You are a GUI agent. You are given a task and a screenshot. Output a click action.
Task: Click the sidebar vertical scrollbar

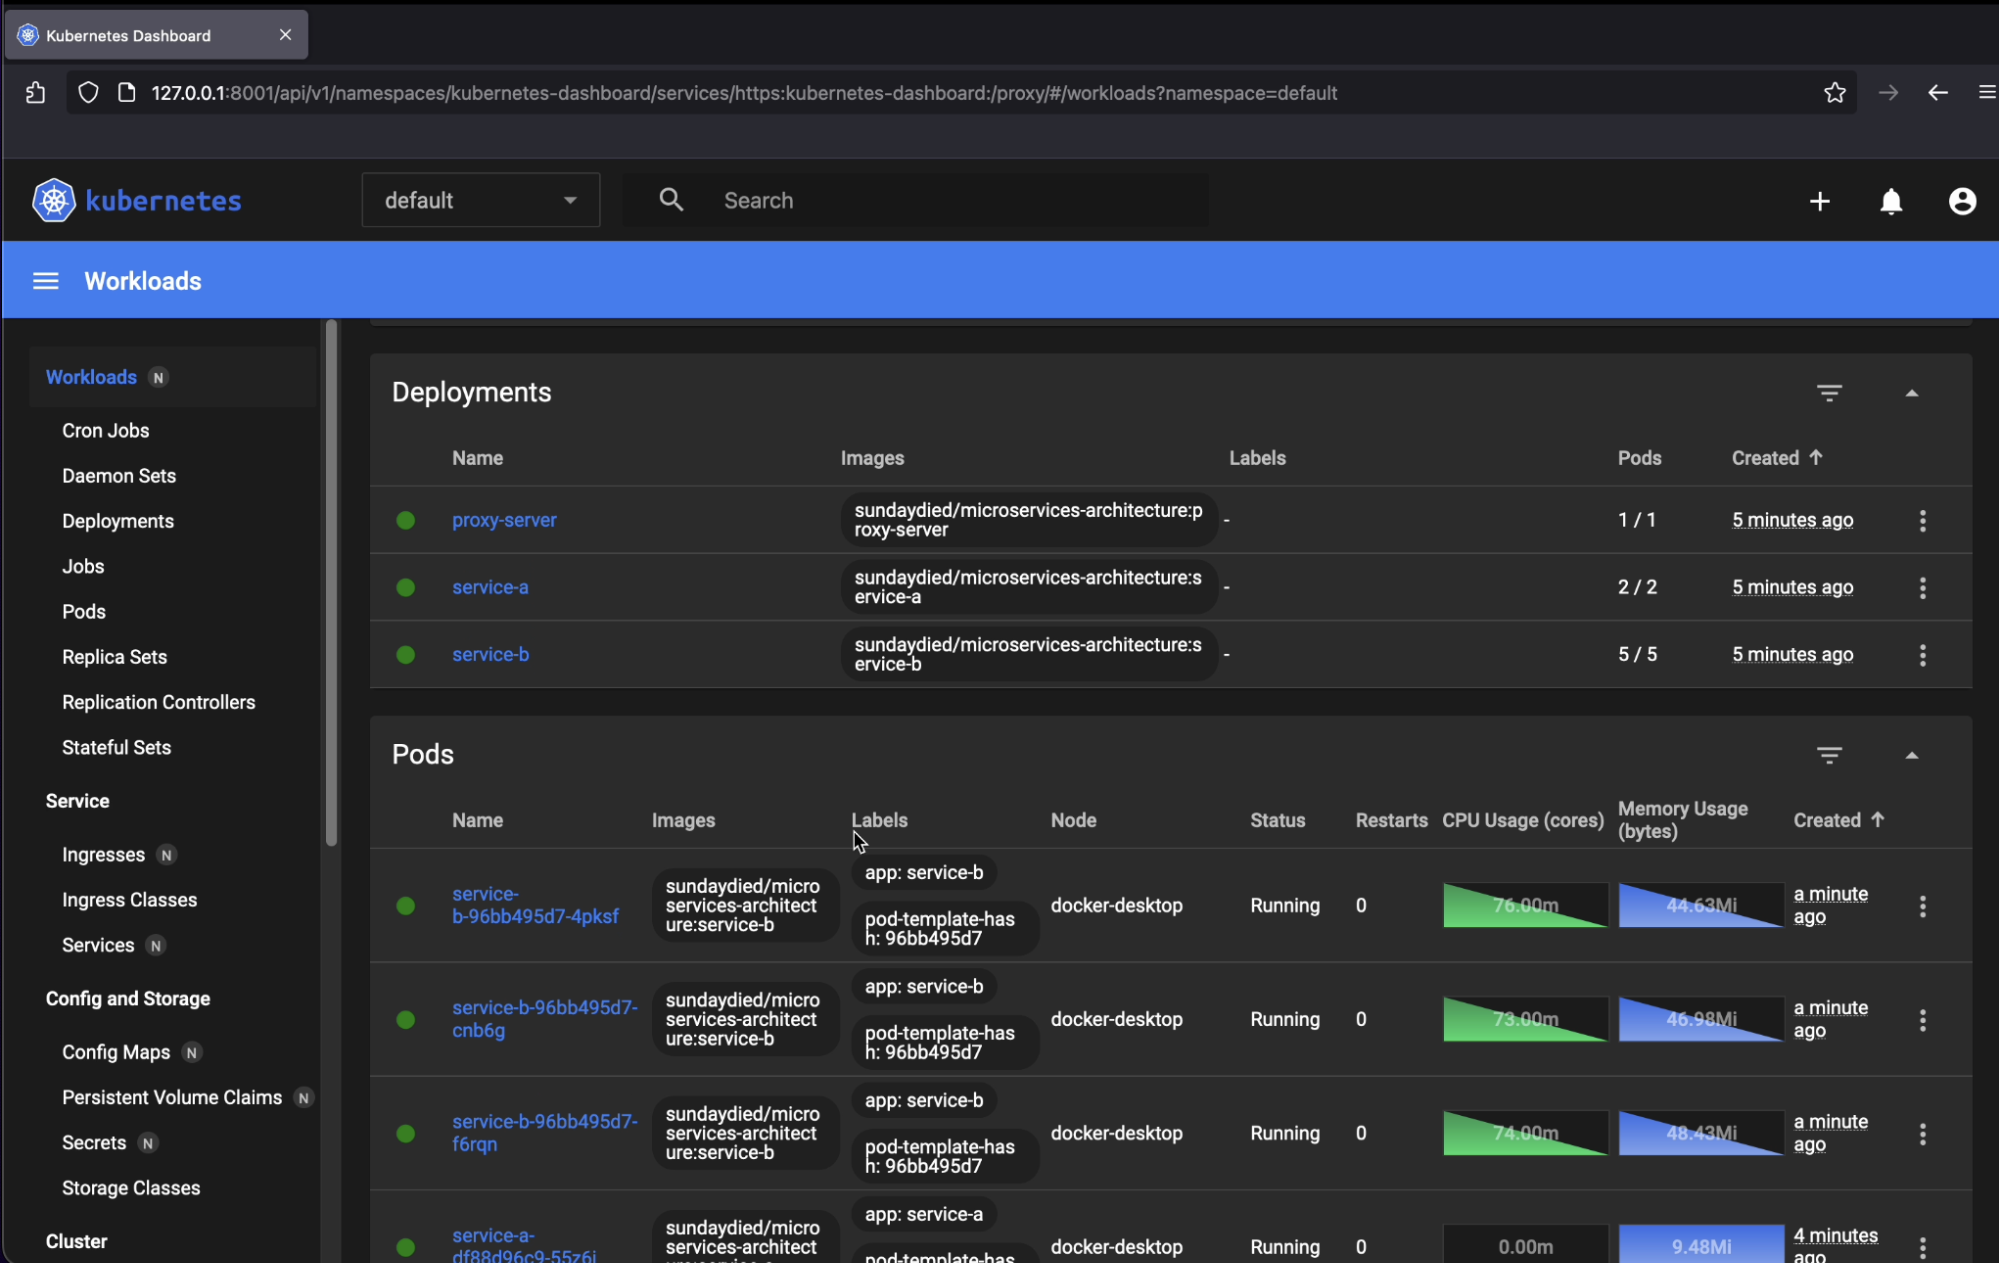pyautogui.click(x=331, y=583)
